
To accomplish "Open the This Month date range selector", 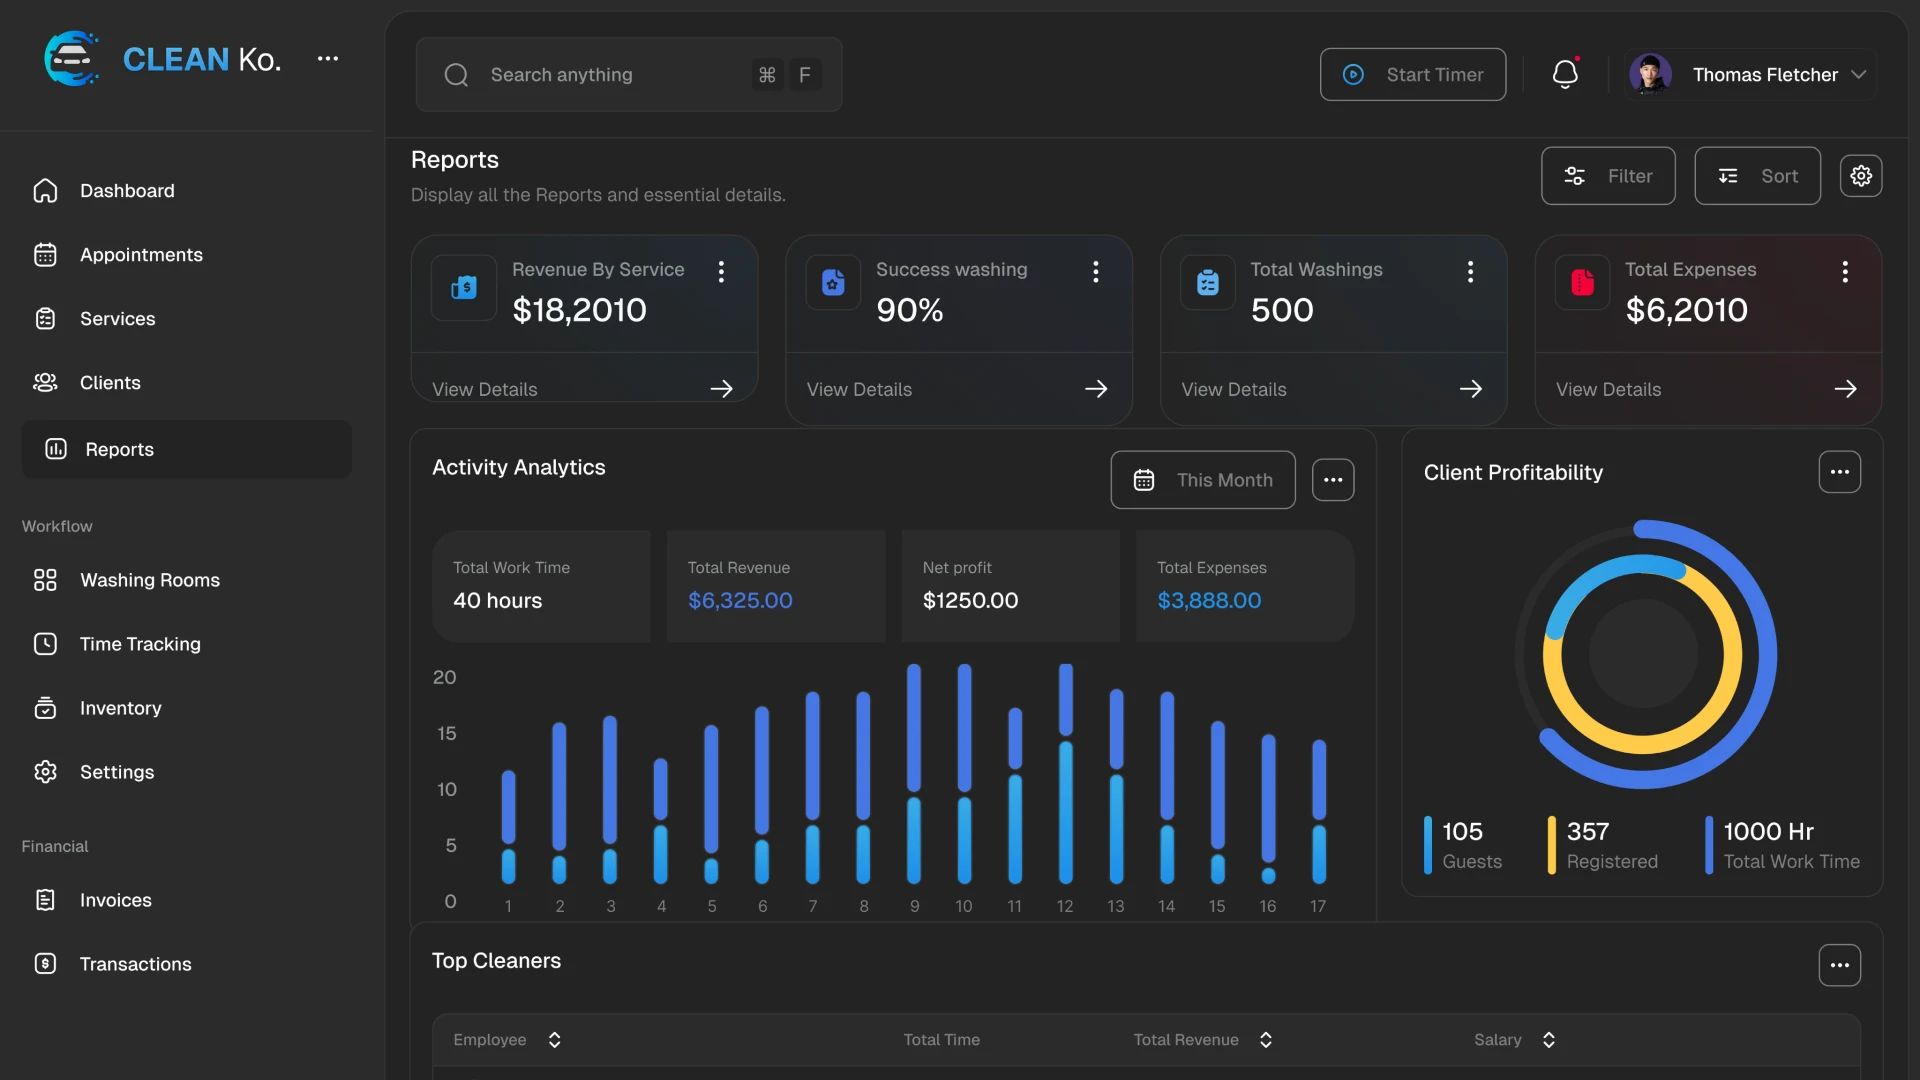I will pos(1202,480).
